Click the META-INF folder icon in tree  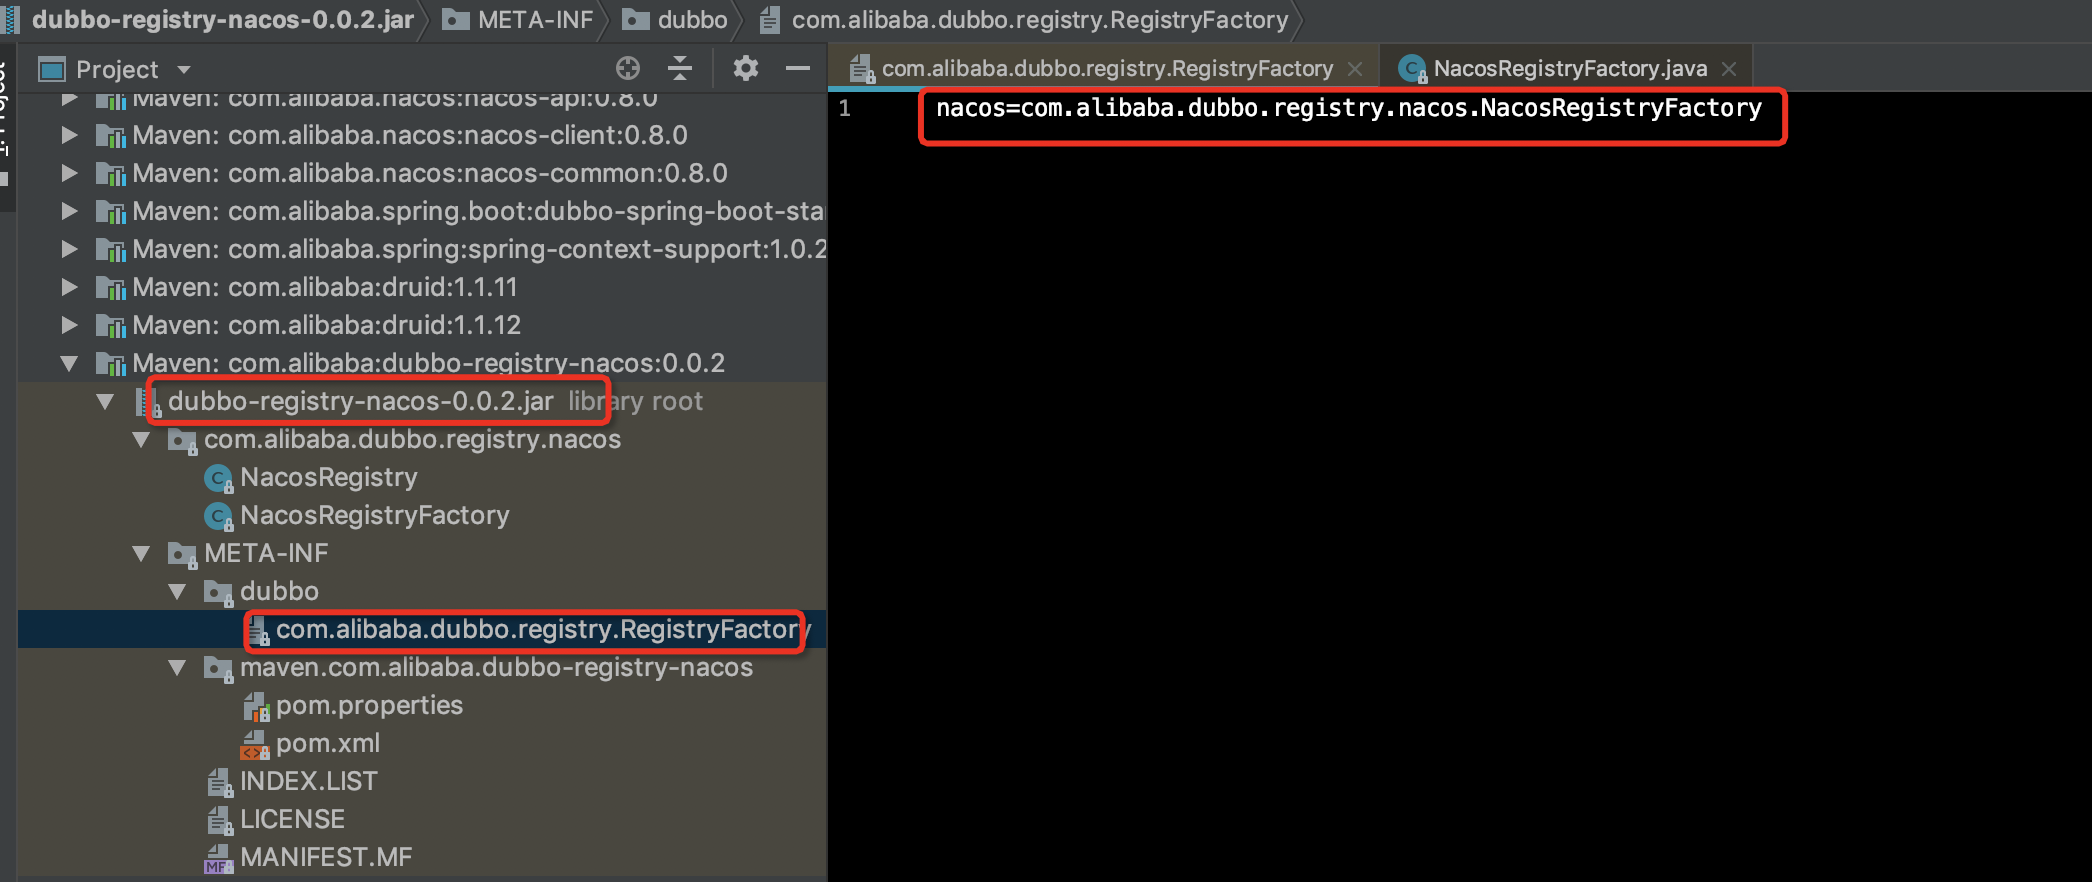click(182, 554)
